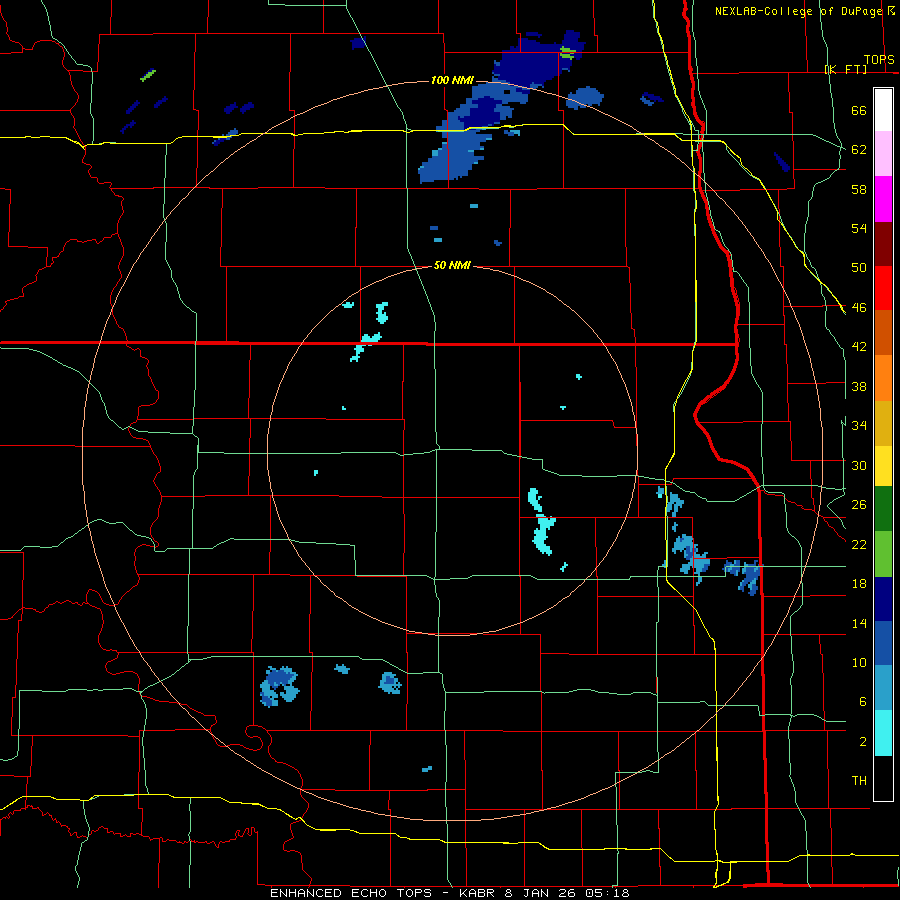The height and width of the screenshot is (900, 900).
Task: Click the TOPS legend title
Action: 879,60
